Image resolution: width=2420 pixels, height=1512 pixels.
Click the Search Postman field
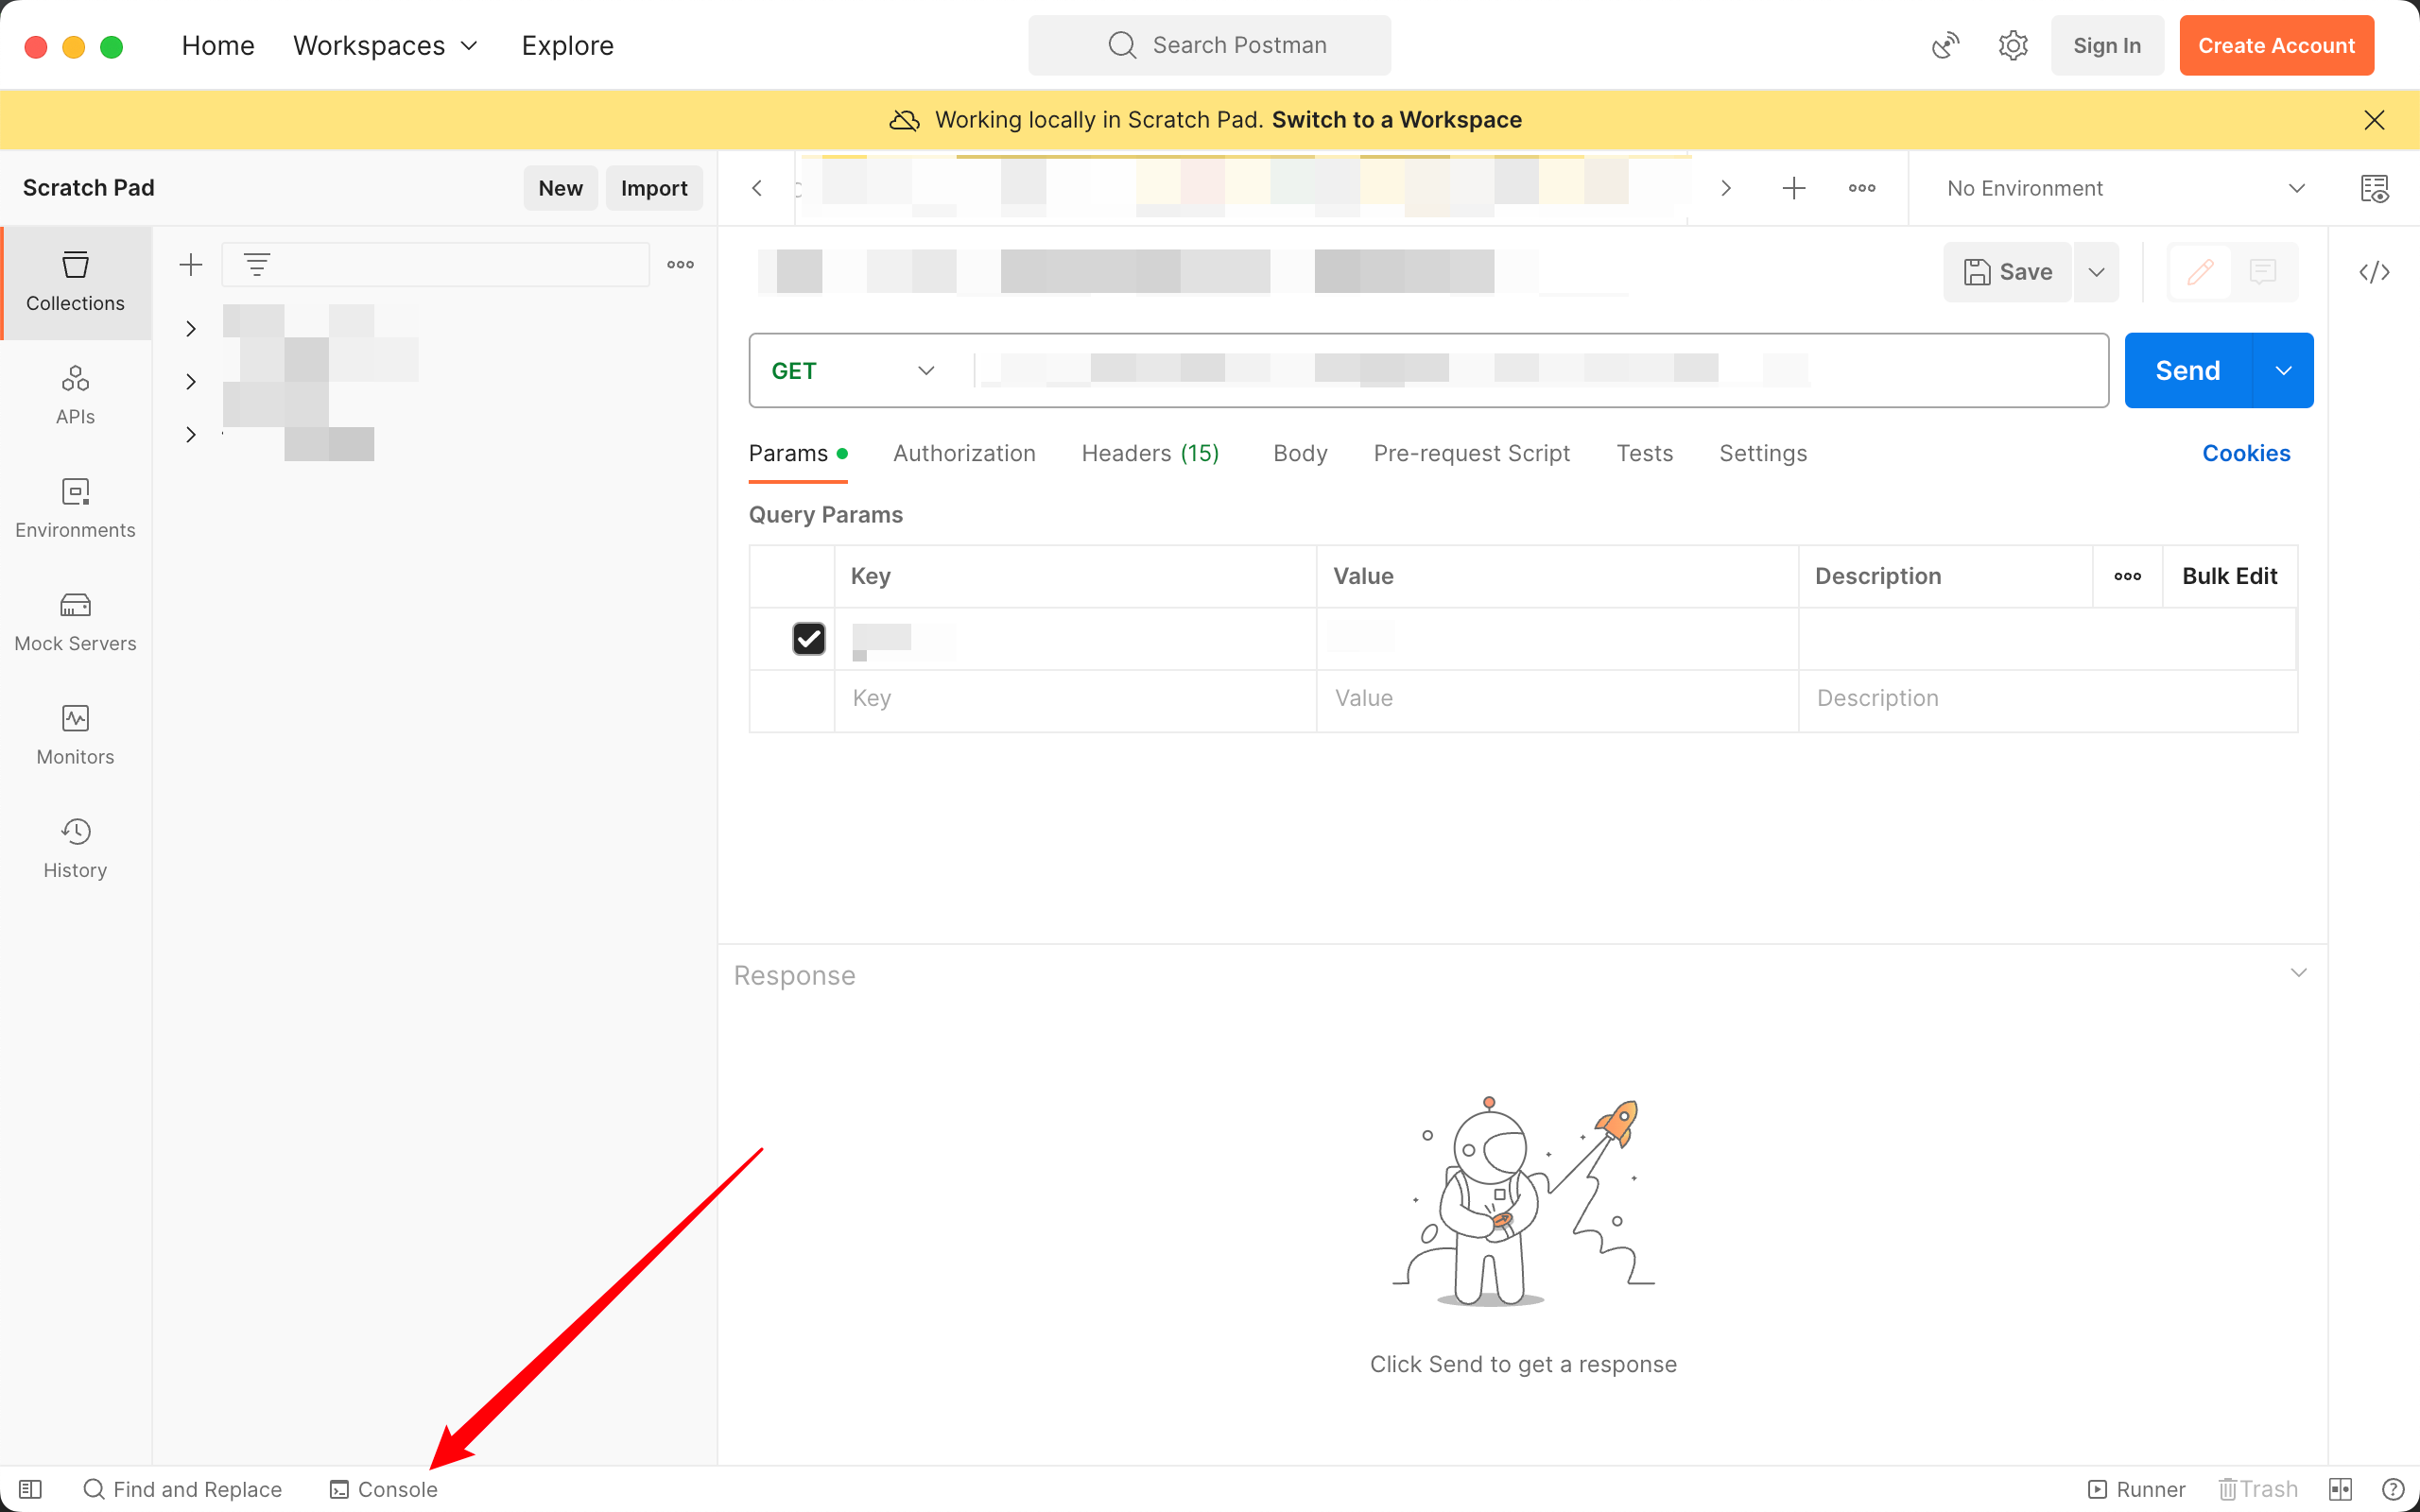[x=1209, y=46]
